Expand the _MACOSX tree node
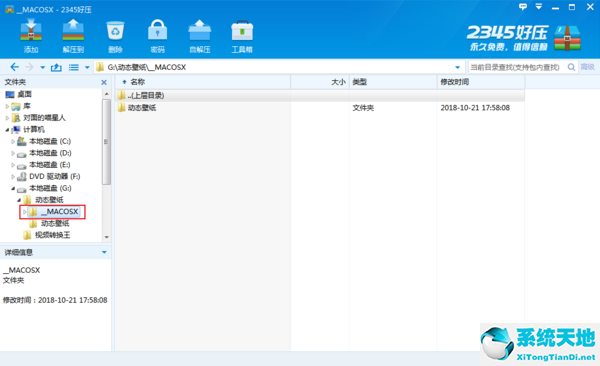The height and width of the screenshot is (366, 600). point(24,212)
